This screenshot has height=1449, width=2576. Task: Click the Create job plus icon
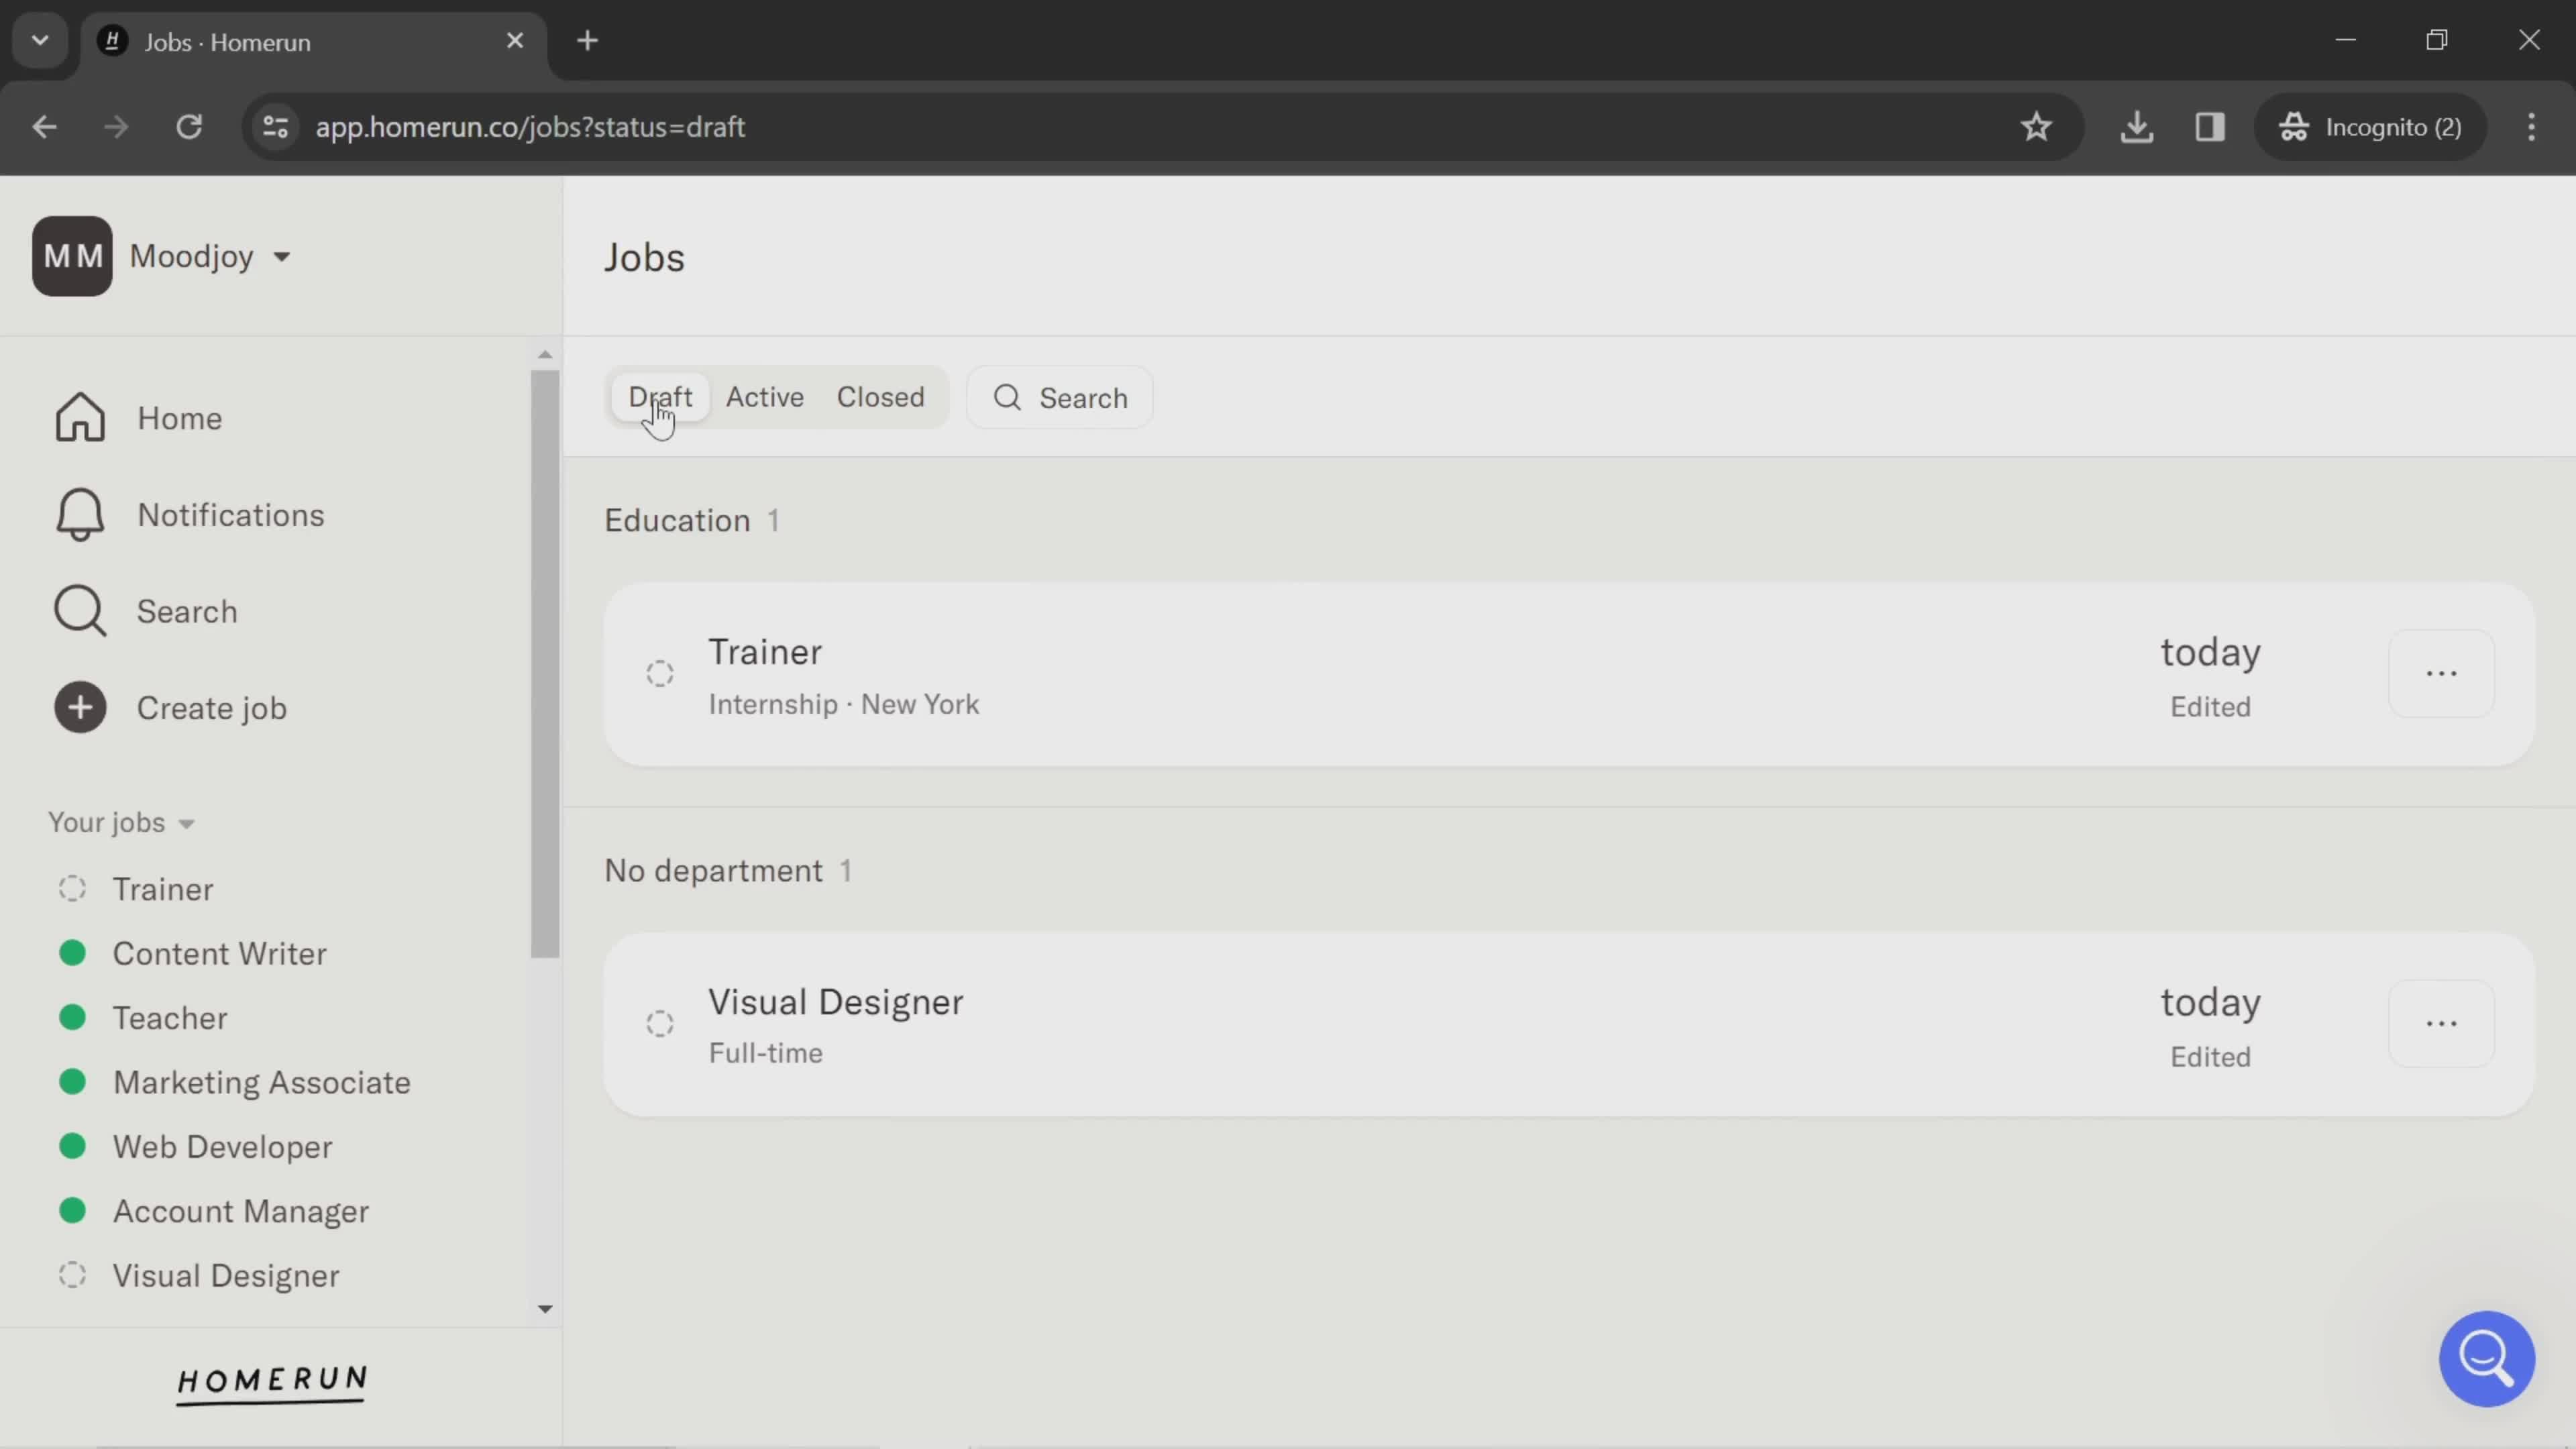[80, 708]
